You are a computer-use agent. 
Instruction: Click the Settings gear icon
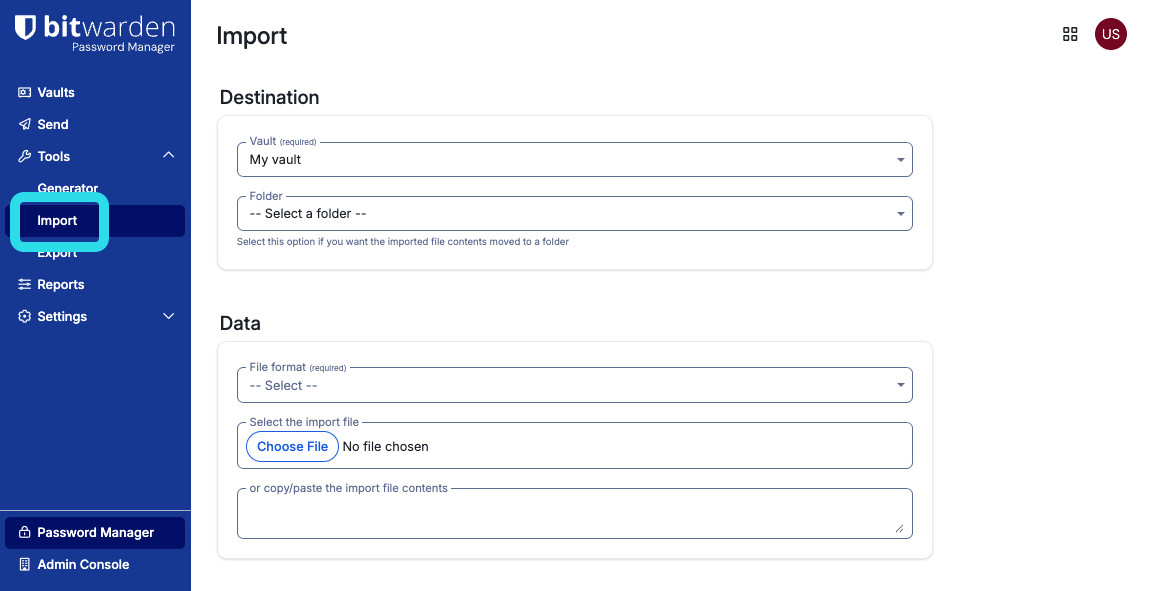25,316
